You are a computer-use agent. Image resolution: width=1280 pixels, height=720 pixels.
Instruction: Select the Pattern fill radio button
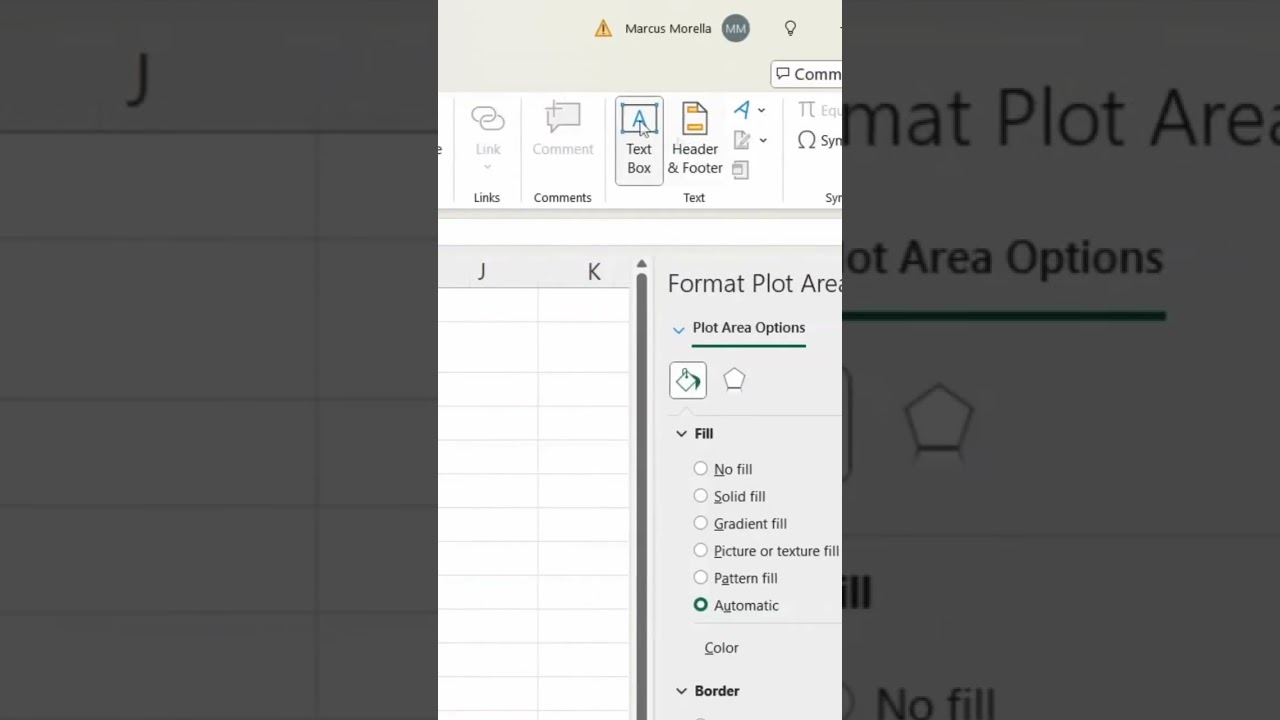[x=700, y=577]
